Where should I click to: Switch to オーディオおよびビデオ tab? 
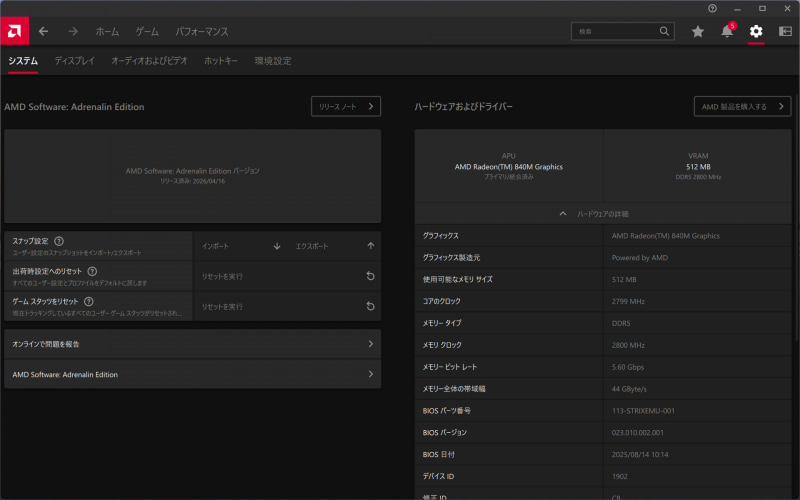click(149, 61)
